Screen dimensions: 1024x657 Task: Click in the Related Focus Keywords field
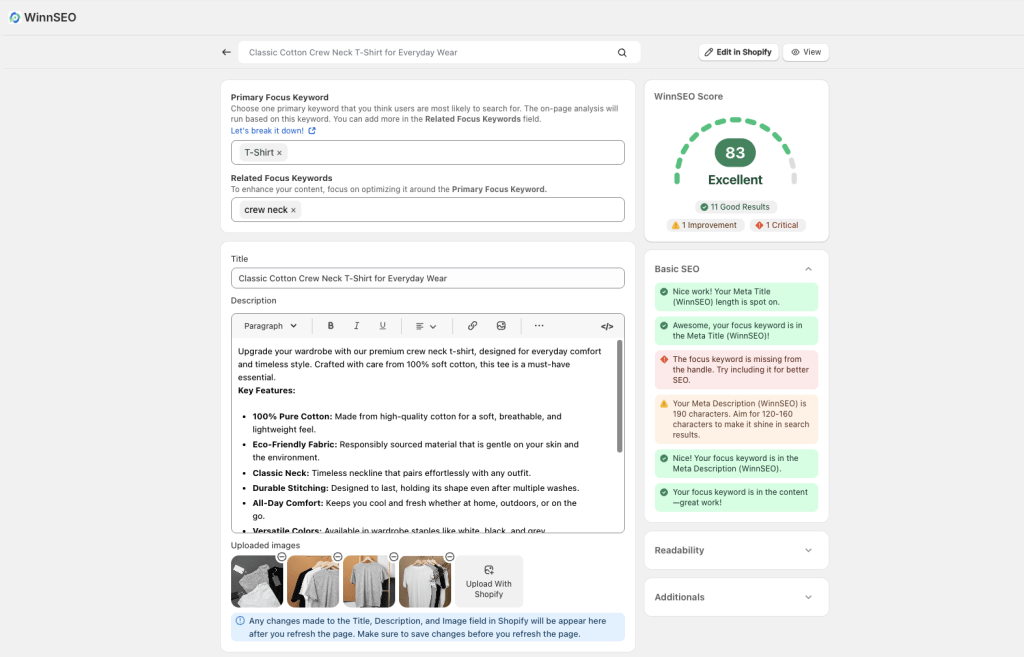[428, 210]
